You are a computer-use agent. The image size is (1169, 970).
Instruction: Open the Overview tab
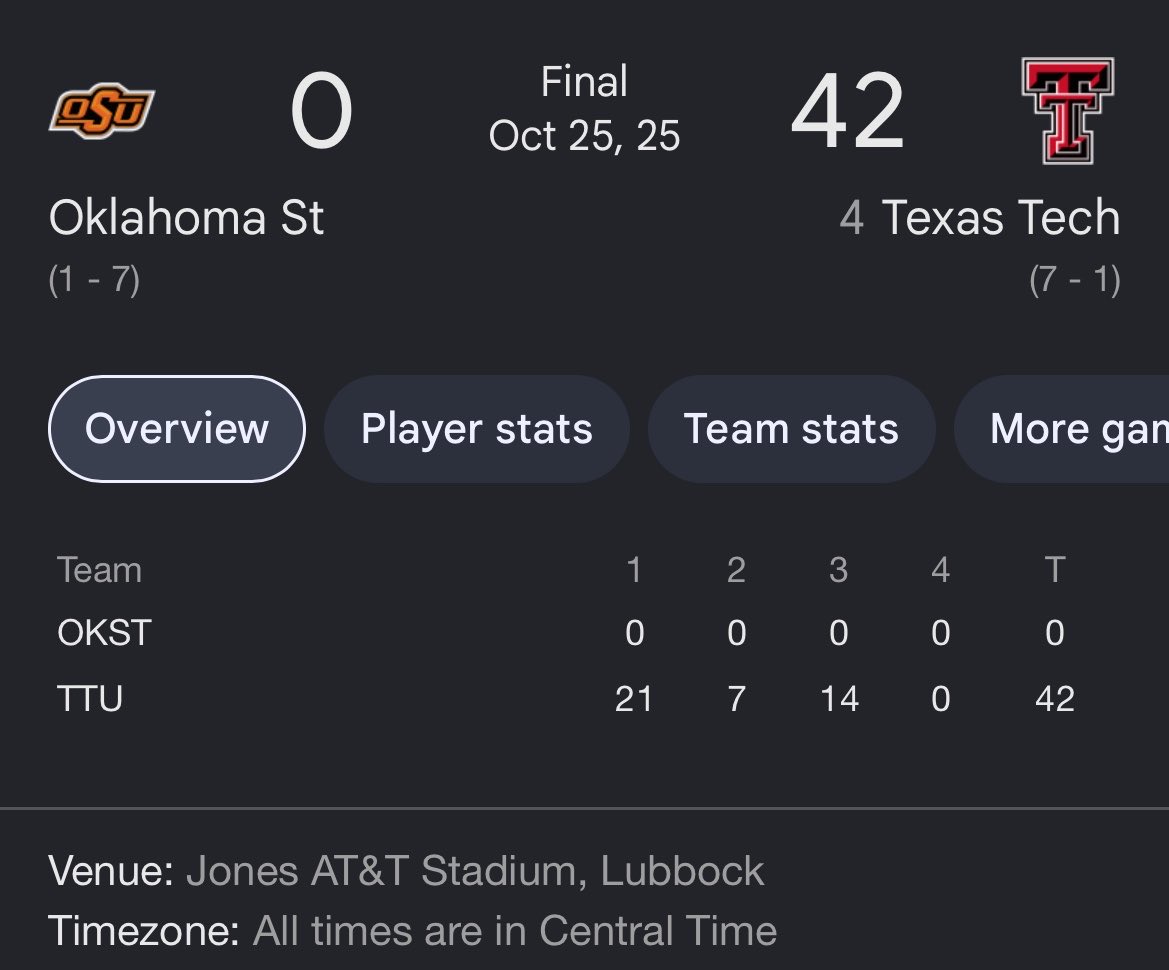(x=177, y=429)
